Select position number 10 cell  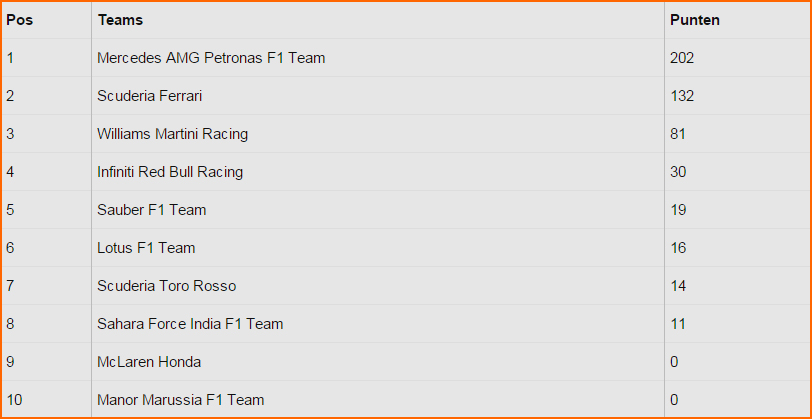point(47,400)
